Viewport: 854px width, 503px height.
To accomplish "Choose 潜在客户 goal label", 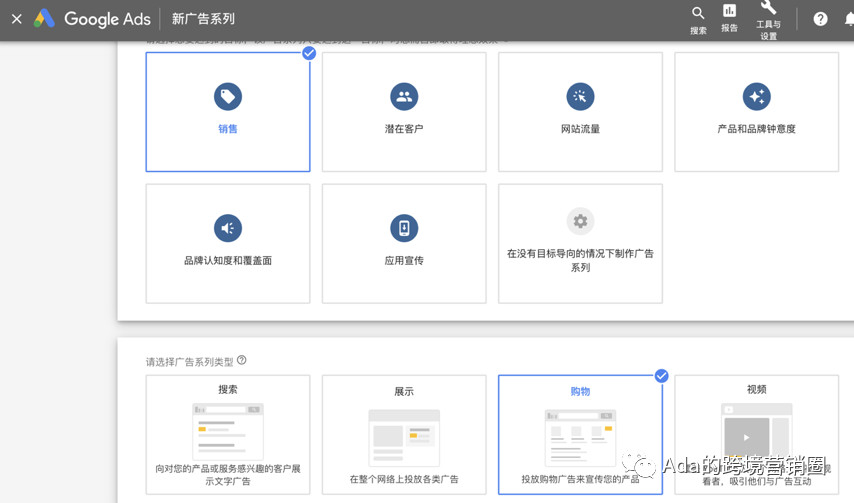I will (x=404, y=129).
